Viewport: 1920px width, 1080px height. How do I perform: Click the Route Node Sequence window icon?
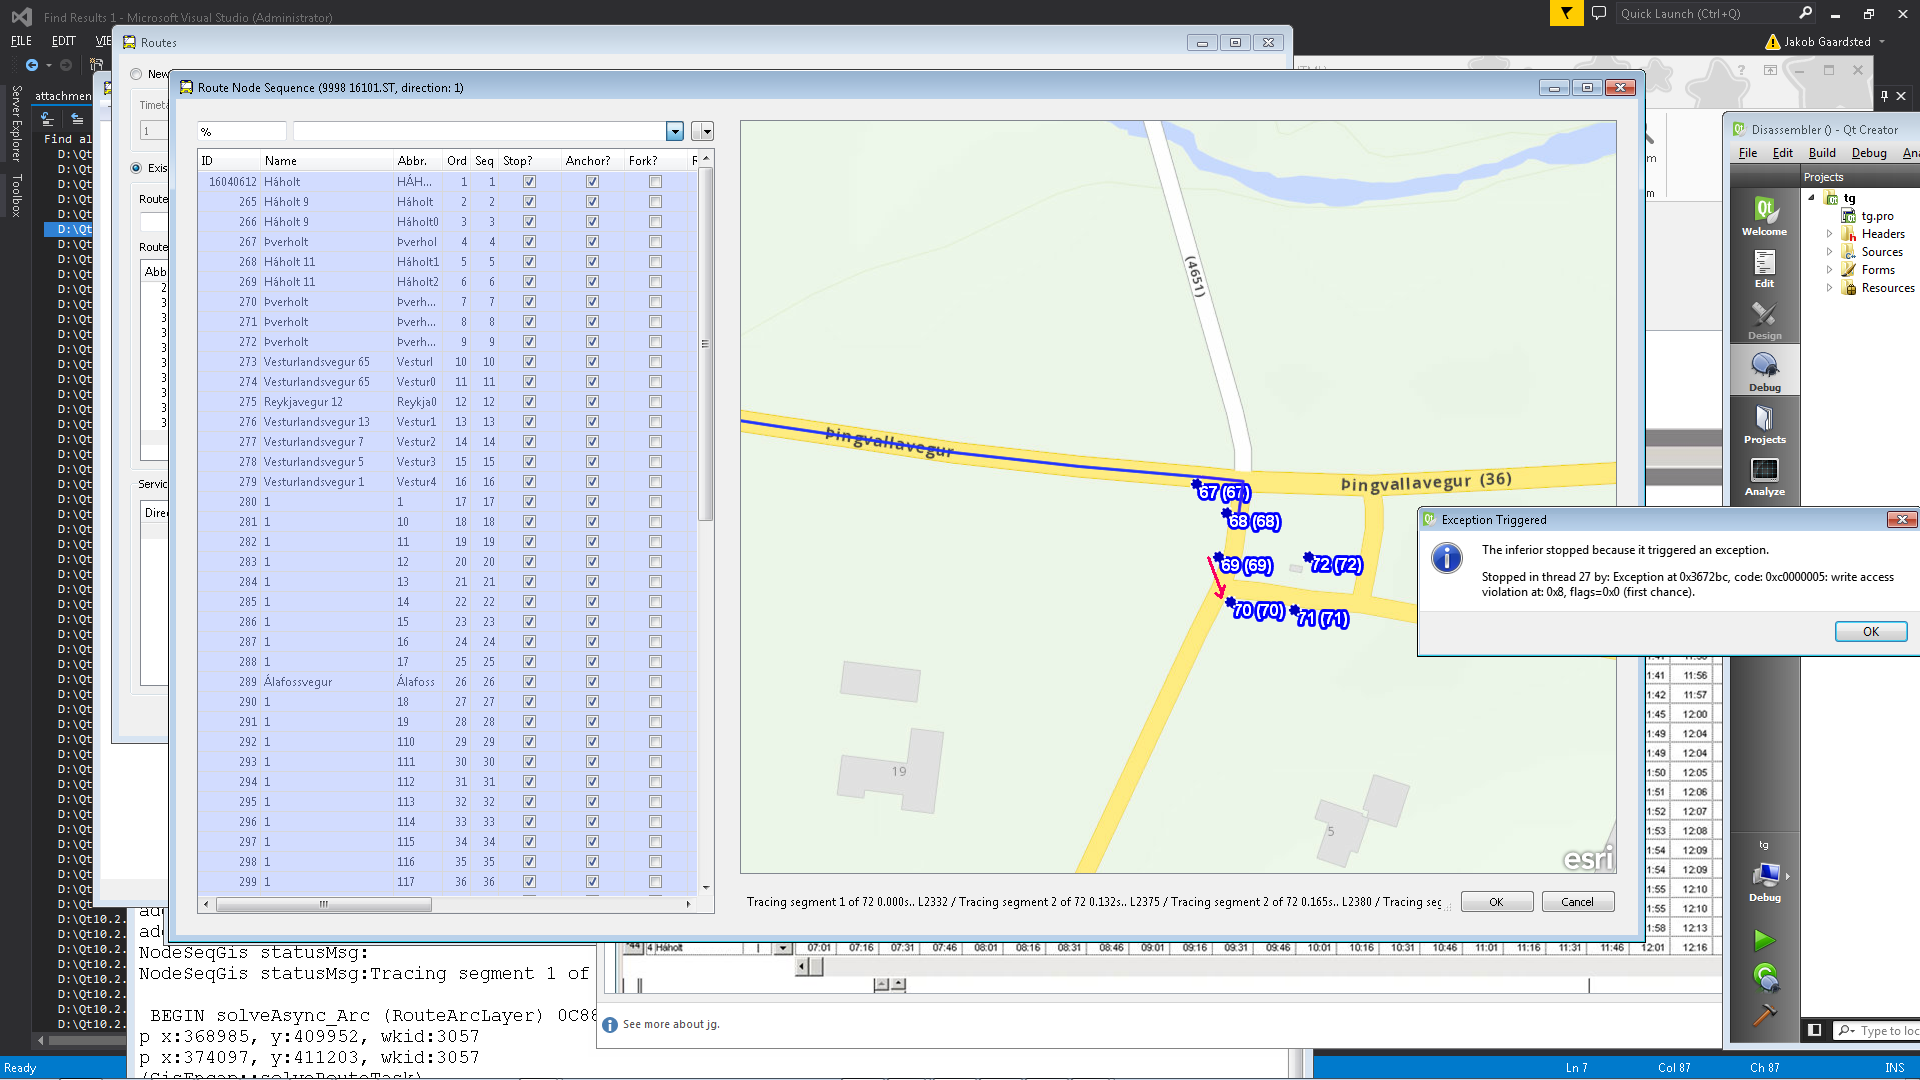tap(186, 87)
